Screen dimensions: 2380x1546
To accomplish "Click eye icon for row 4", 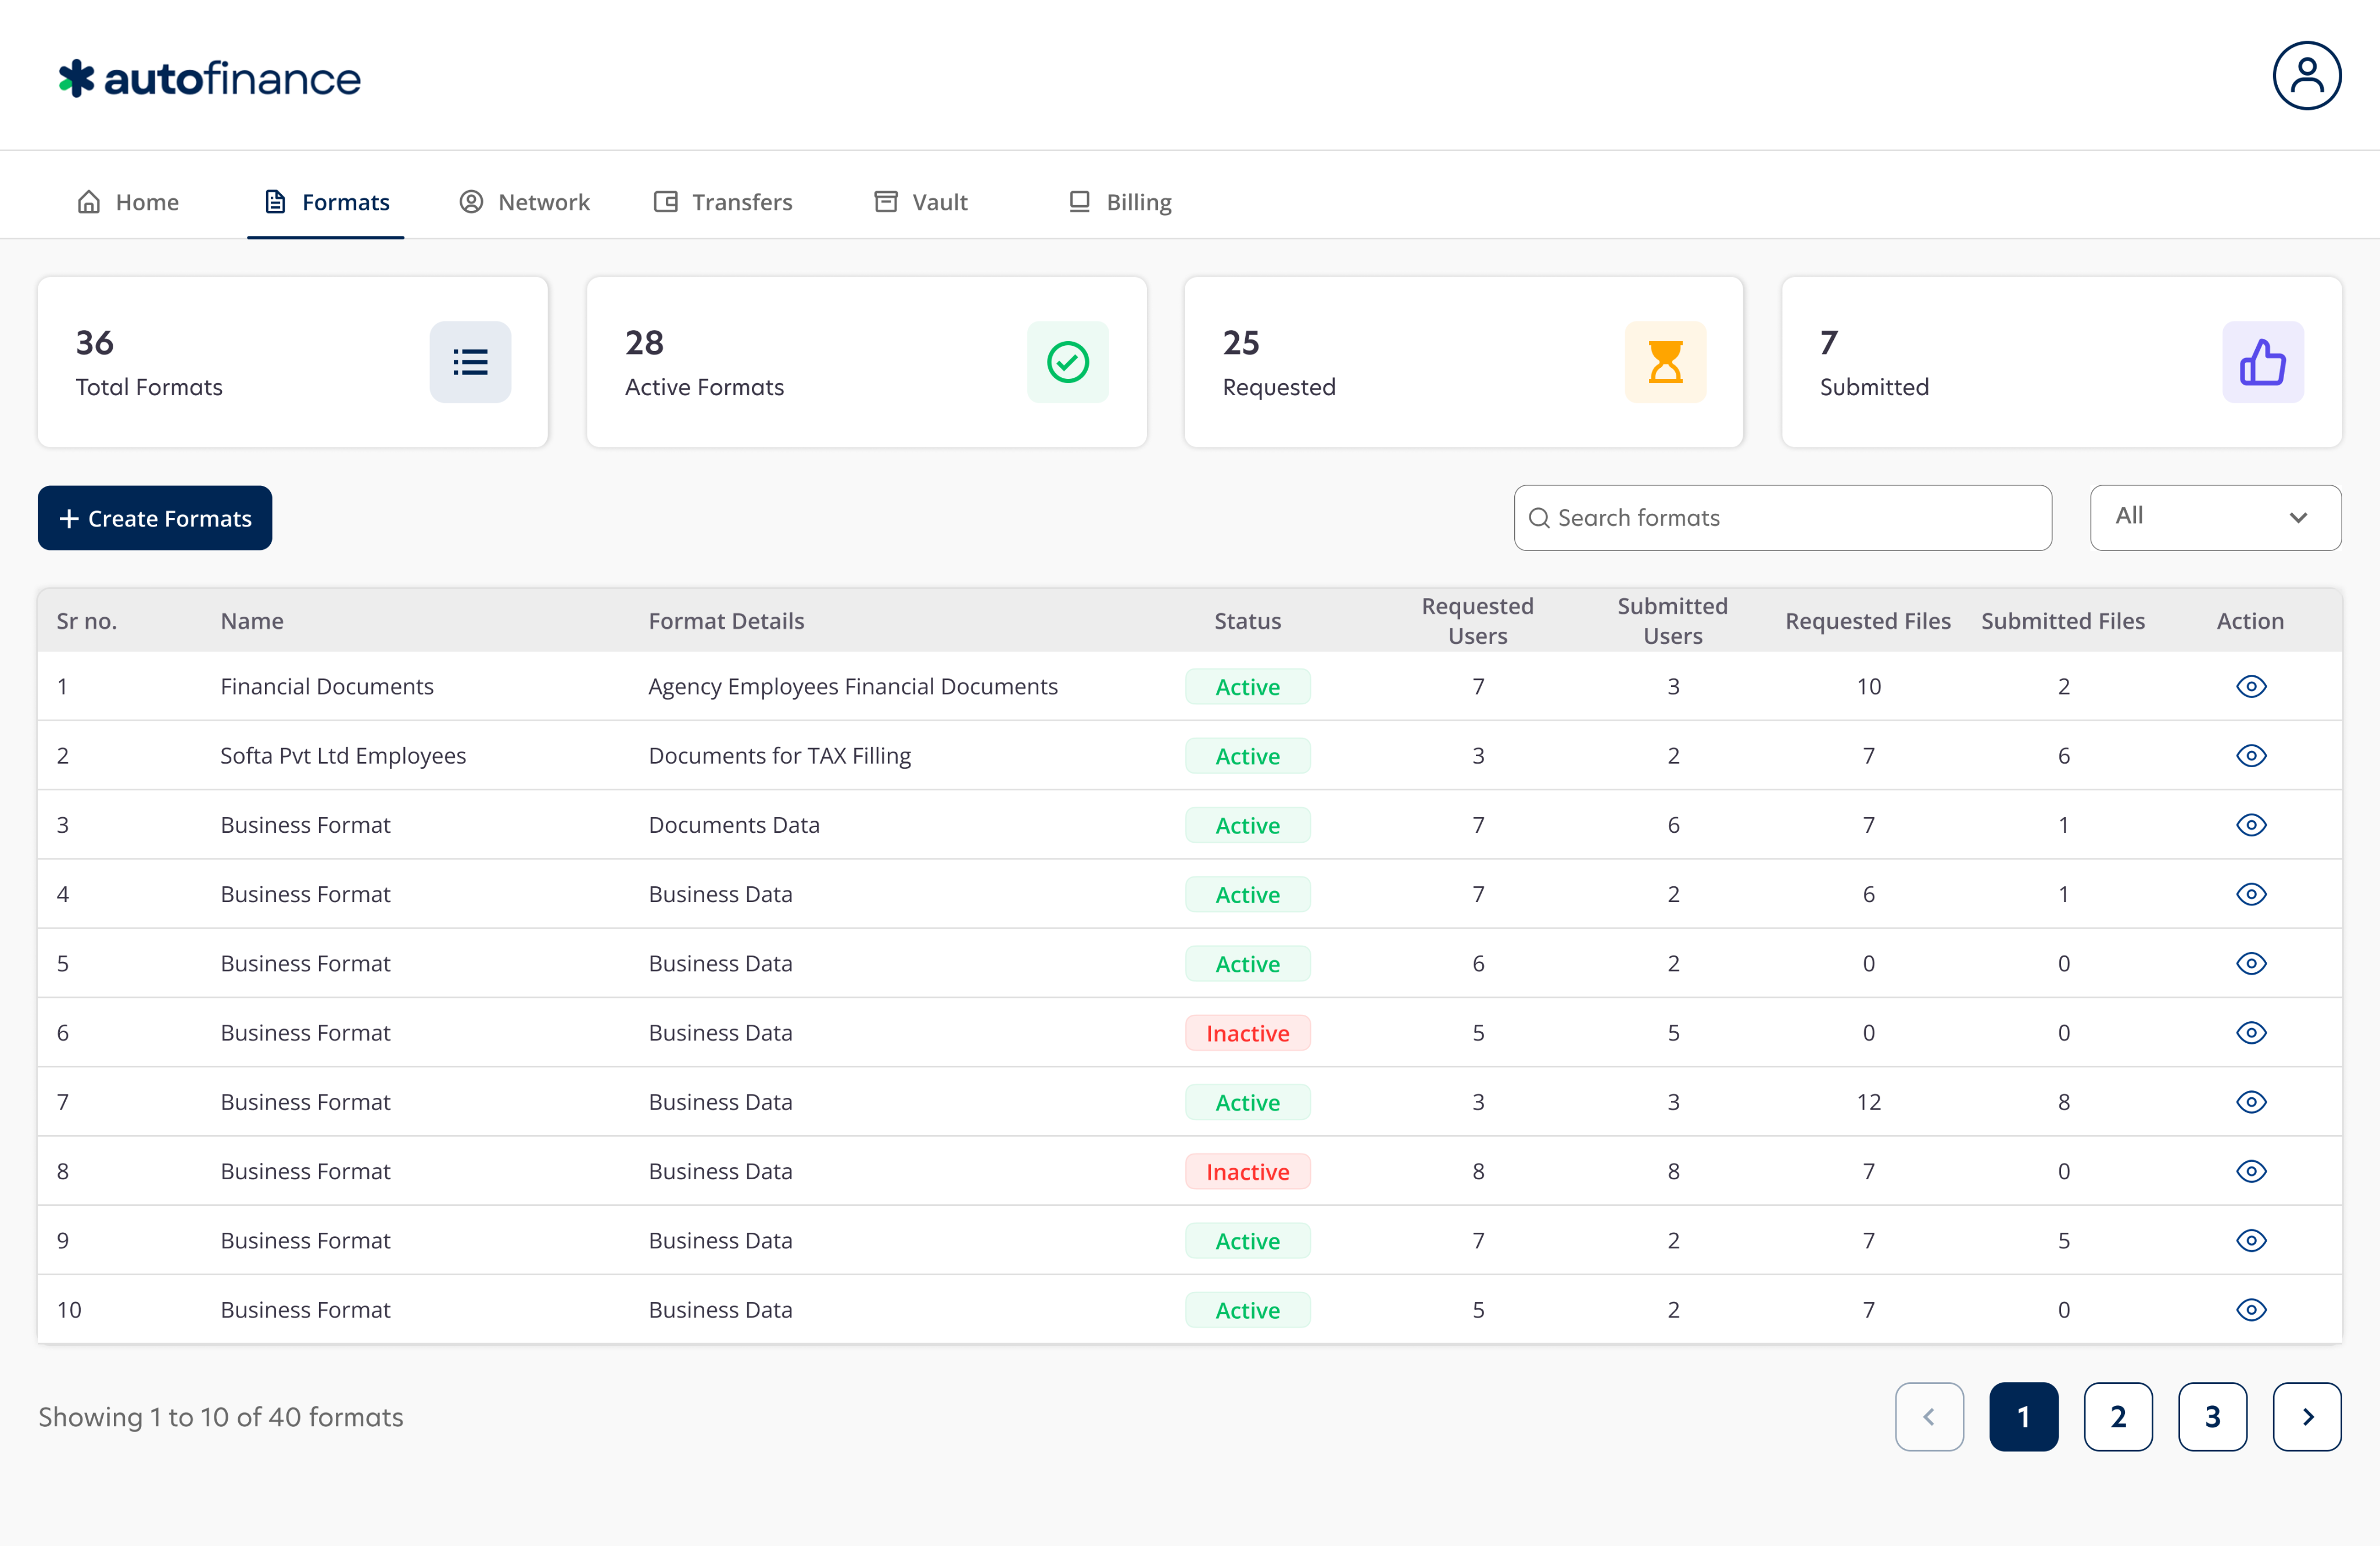I will [2251, 894].
